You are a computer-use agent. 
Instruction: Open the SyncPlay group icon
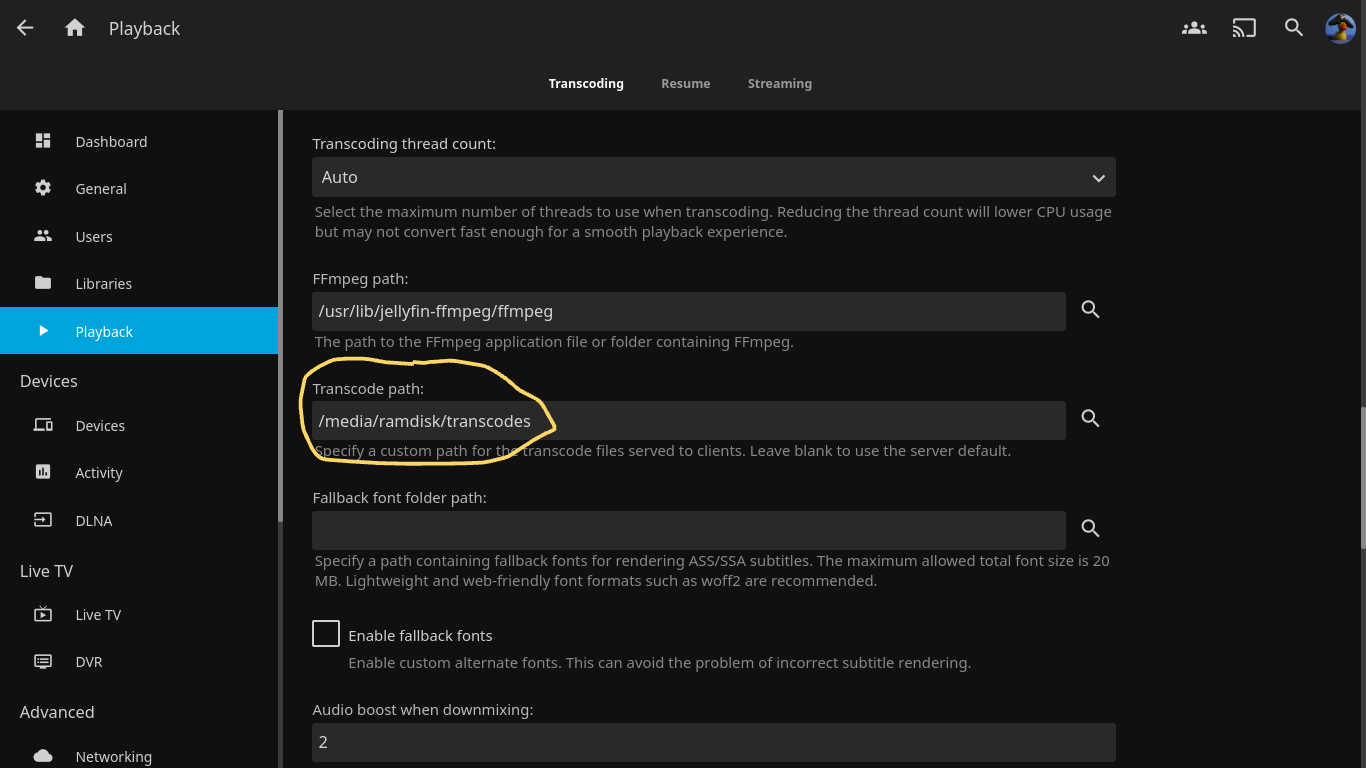[1194, 28]
